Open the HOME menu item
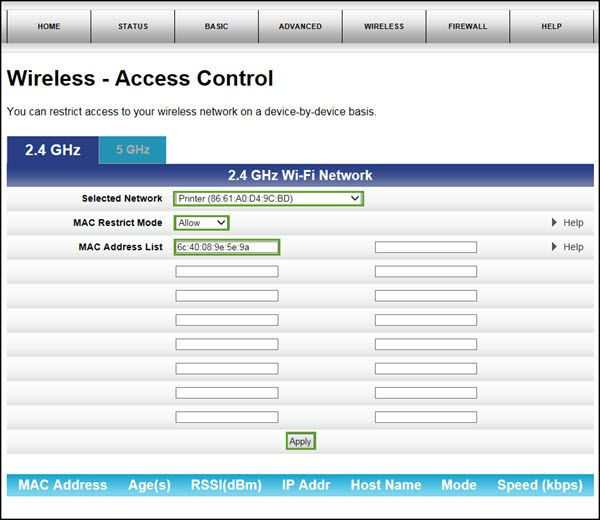Screen dimensions: 600x520 48,26
